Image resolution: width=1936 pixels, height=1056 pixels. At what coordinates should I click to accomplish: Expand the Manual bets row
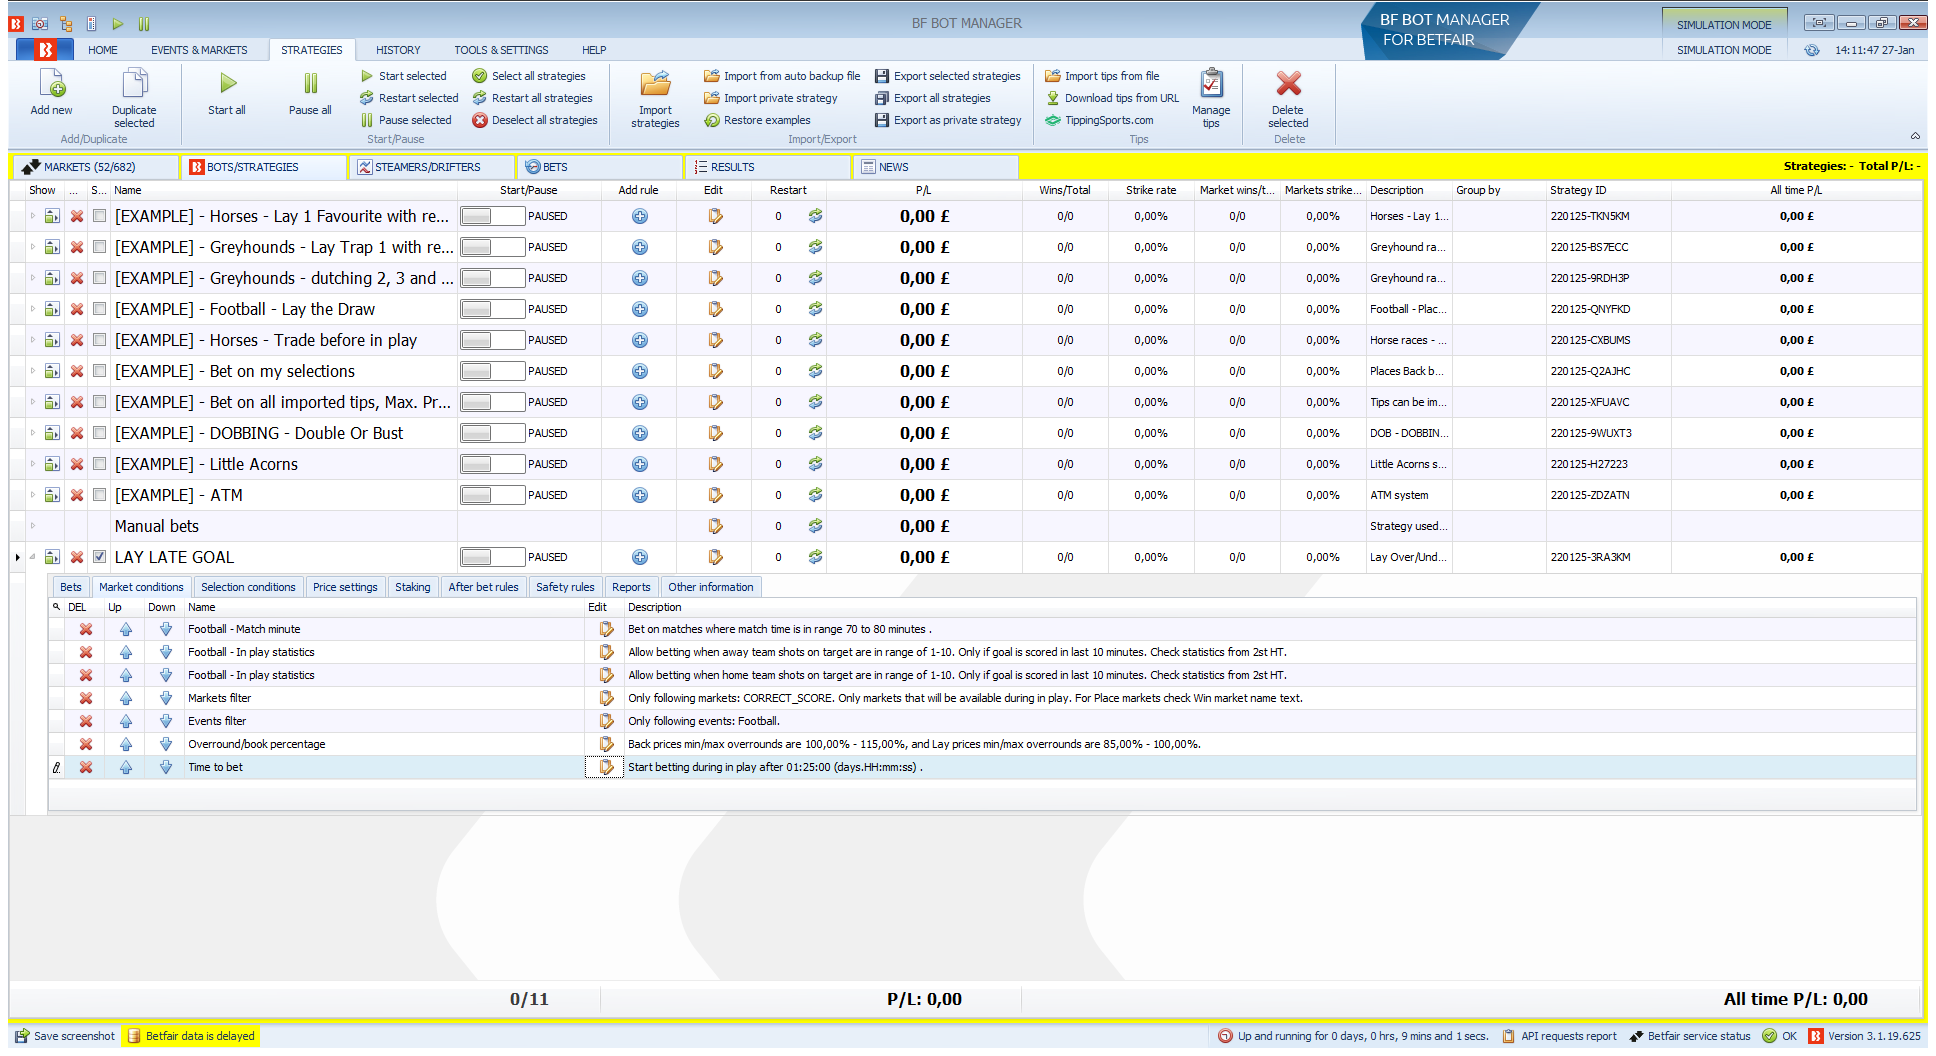[32, 526]
